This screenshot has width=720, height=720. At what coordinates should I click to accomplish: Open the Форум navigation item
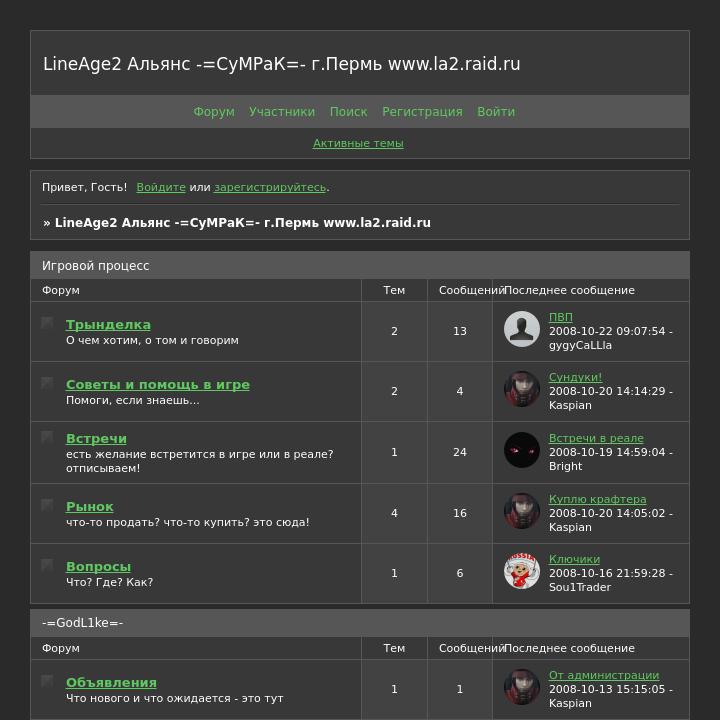pos(214,112)
